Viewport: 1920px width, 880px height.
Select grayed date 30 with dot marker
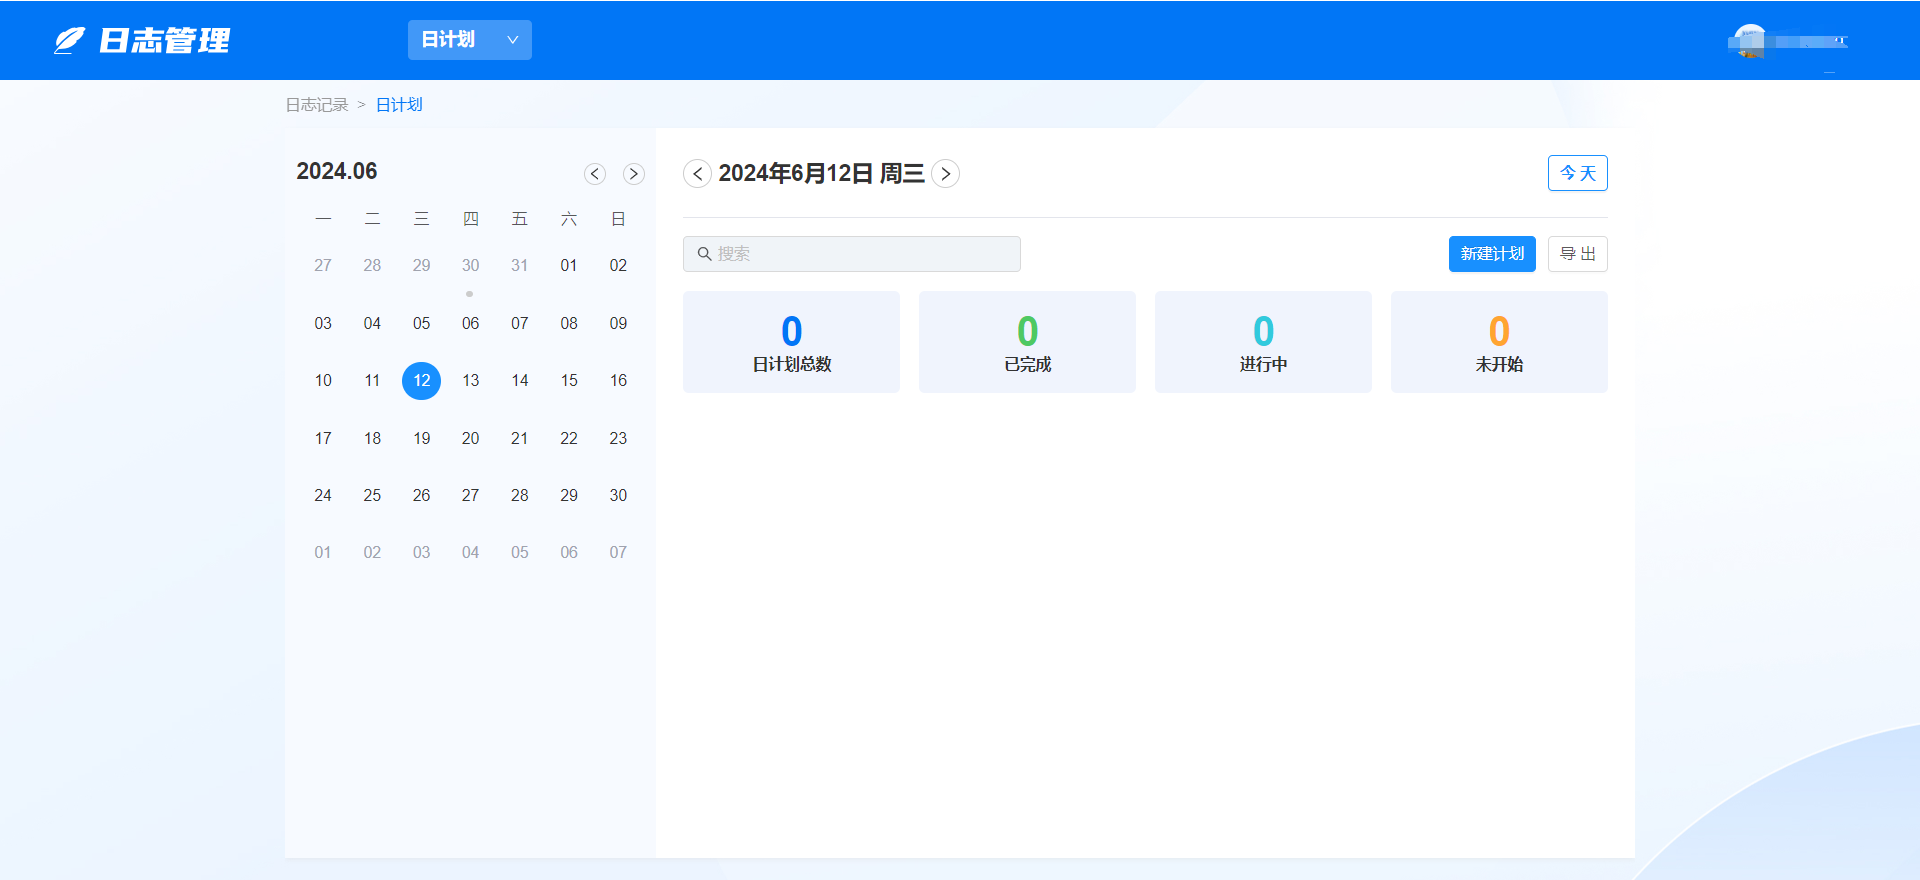click(471, 266)
